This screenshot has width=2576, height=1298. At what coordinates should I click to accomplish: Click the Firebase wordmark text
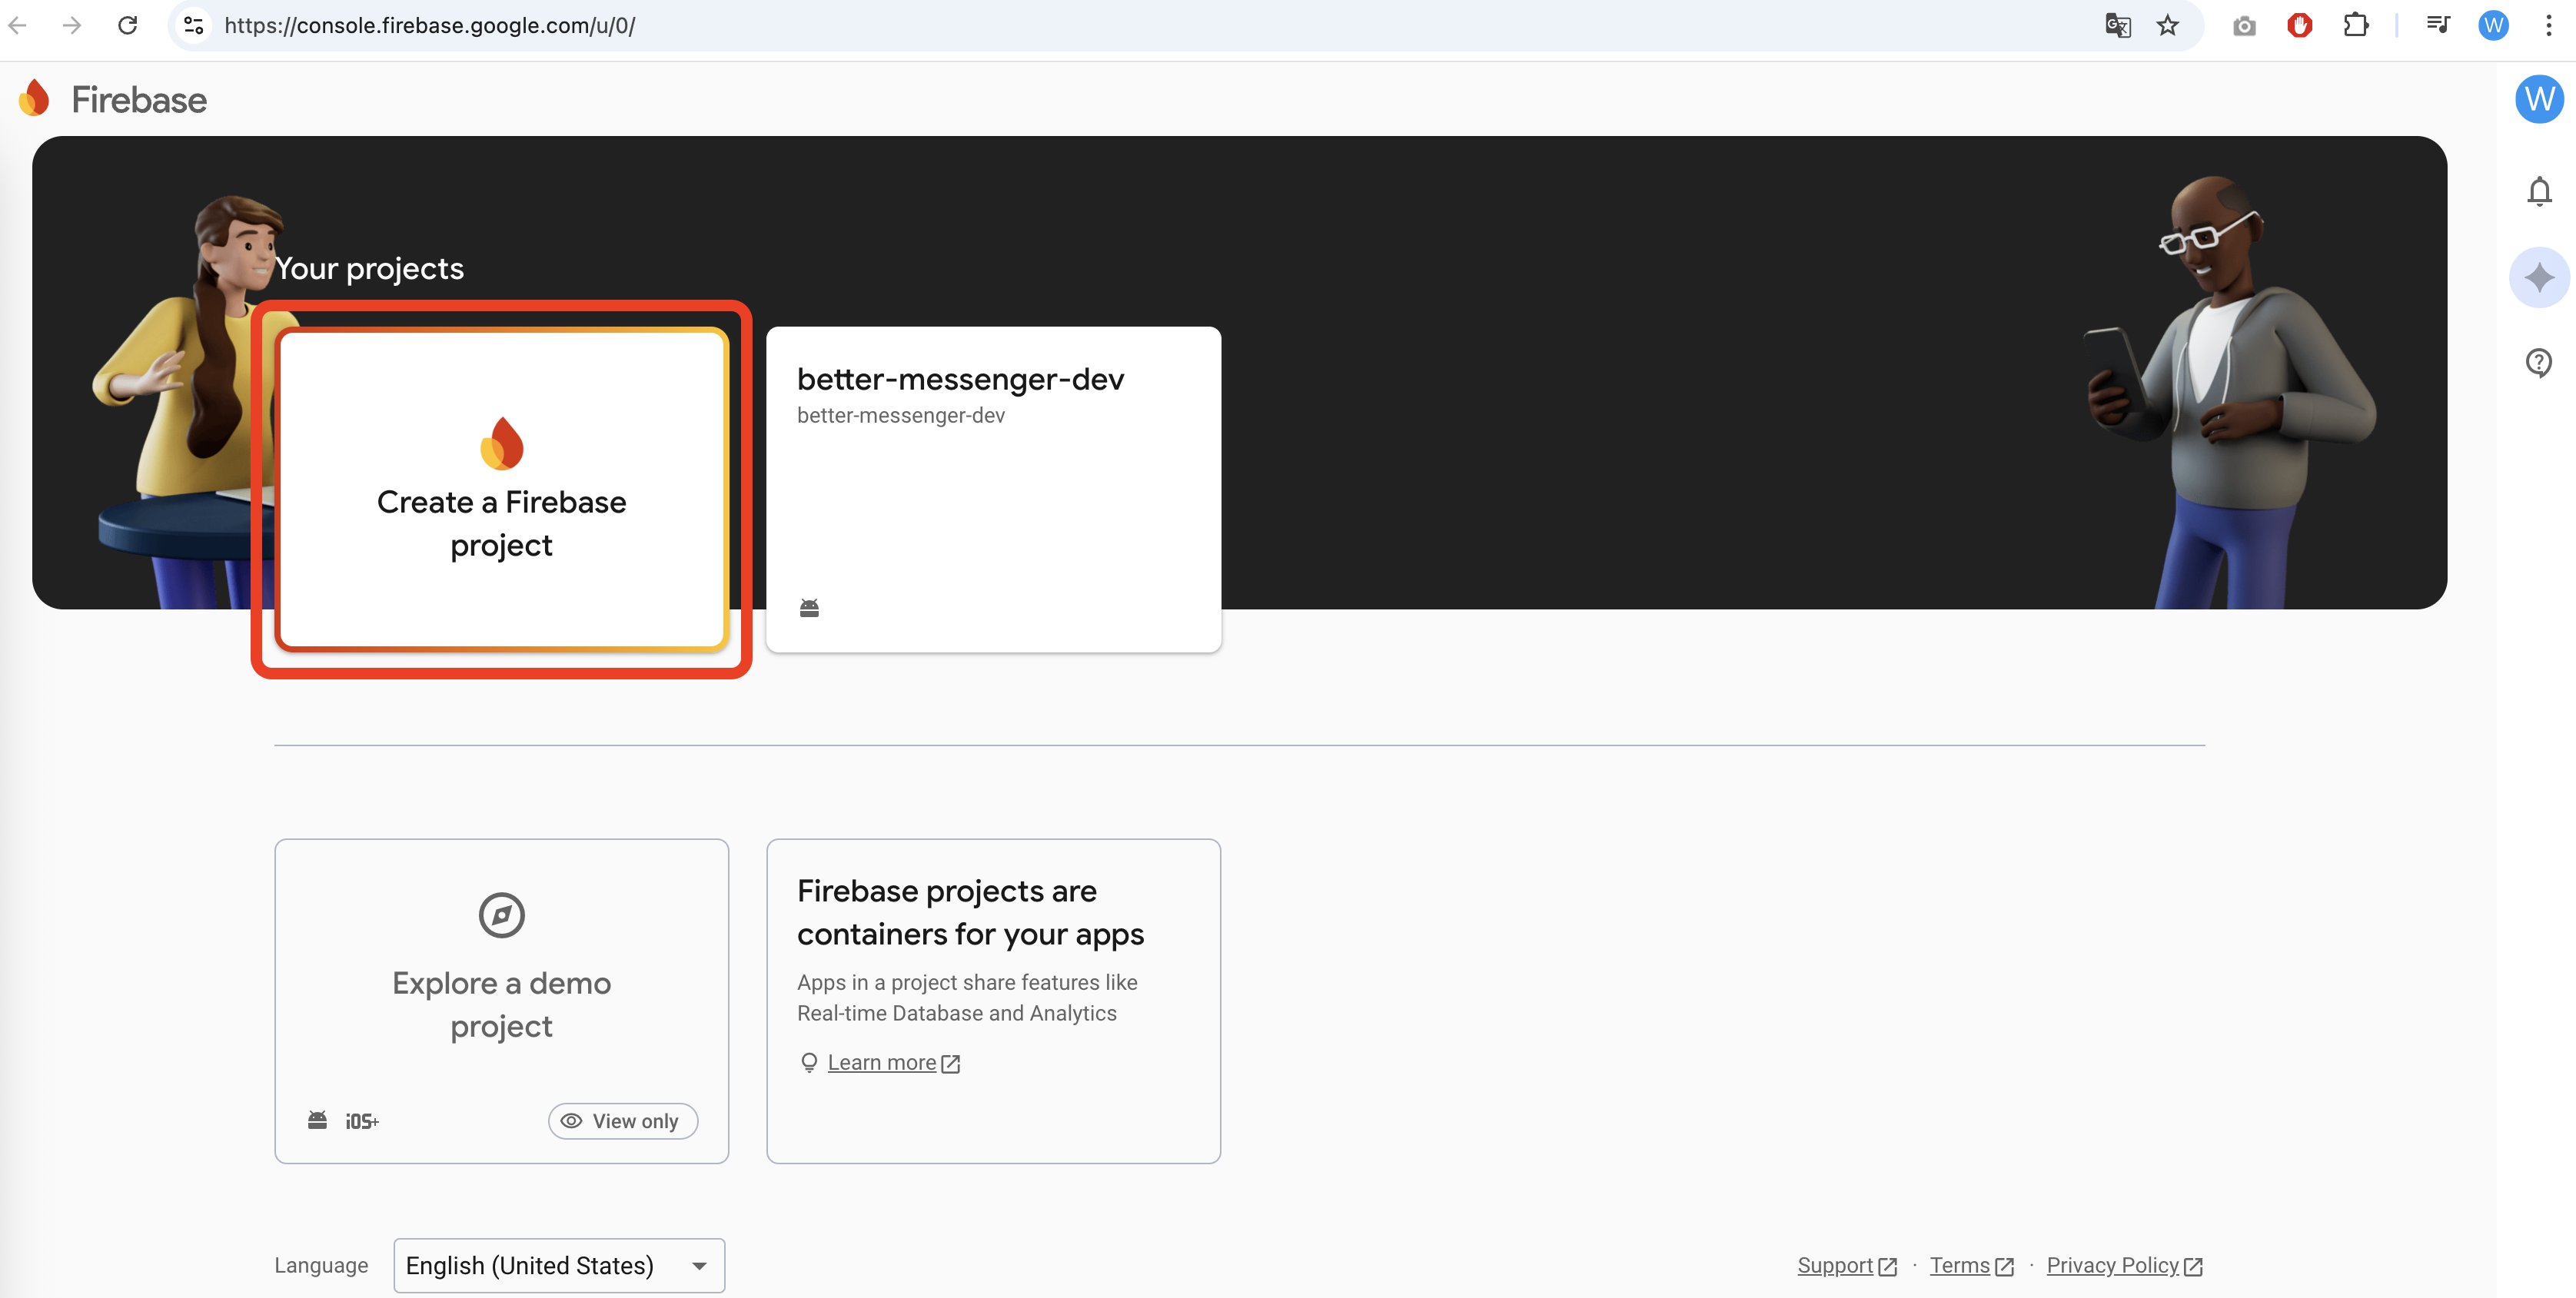point(139,100)
